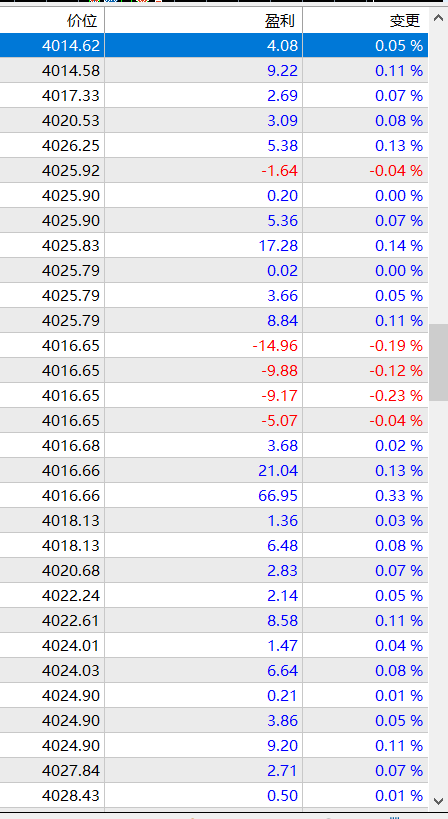Select the row with price 4028.43
This screenshot has height=819, width=448.
point(214,795)
